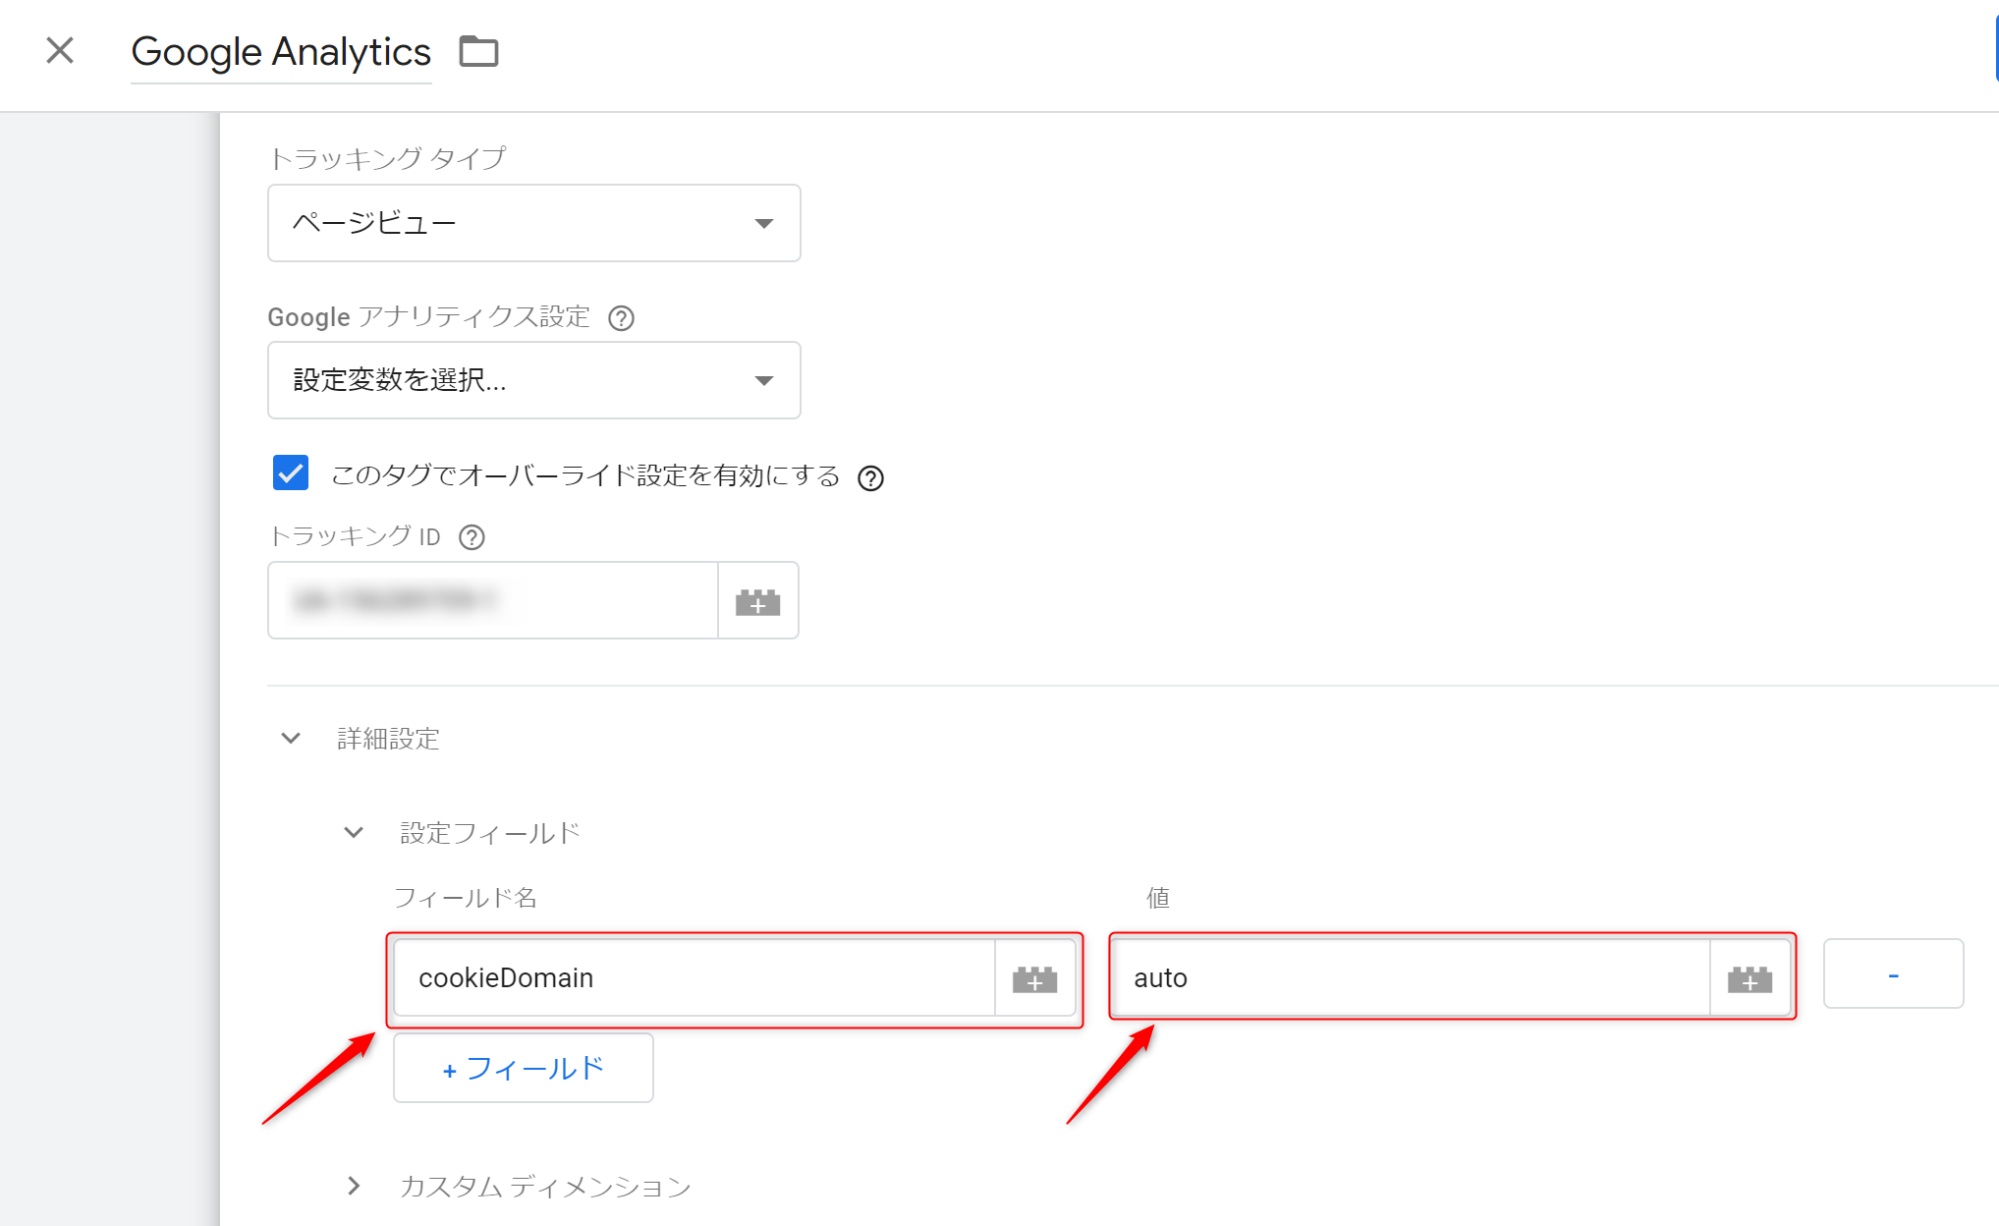Viewport: 1999px width, 1226px height.
Task: Expand the カスタム ディメンション section
Action: click(x=354, y=1186)
